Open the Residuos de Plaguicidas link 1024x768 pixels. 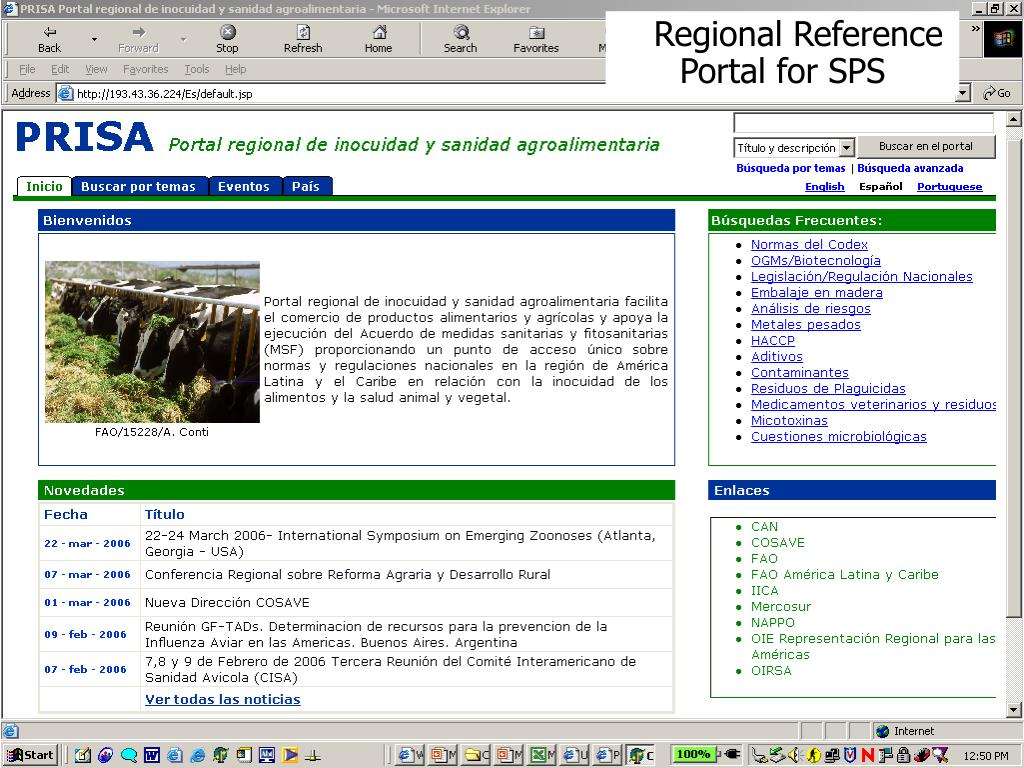828,389
